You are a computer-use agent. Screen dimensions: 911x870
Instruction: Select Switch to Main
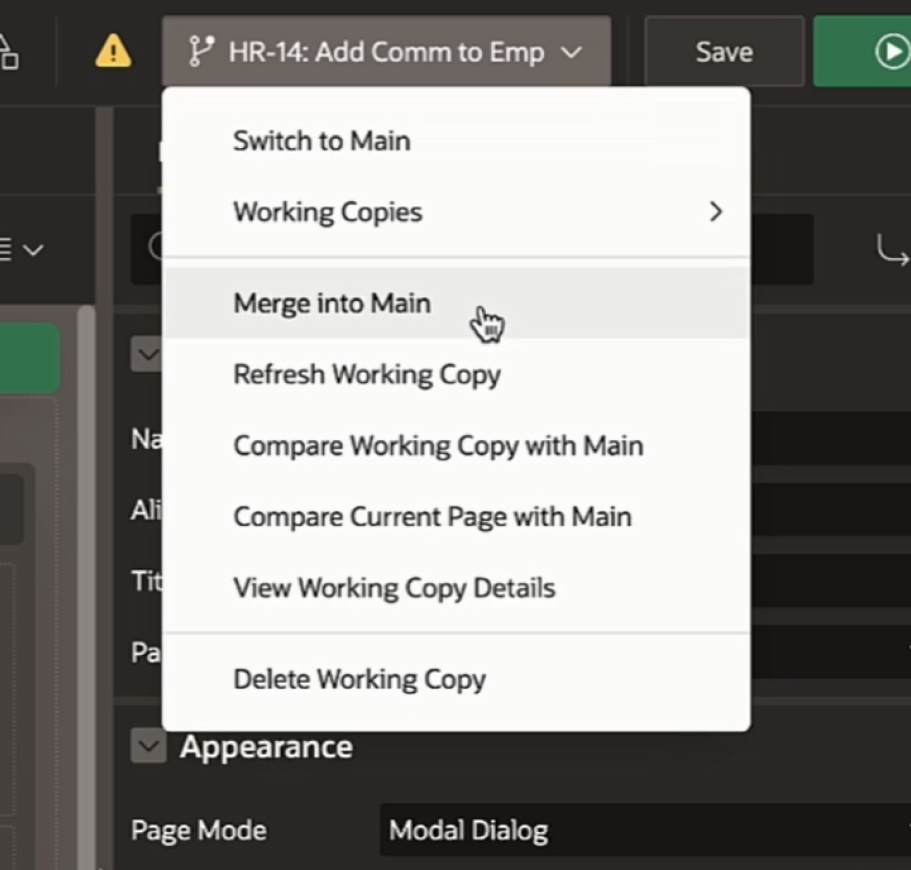click(321, 141)
